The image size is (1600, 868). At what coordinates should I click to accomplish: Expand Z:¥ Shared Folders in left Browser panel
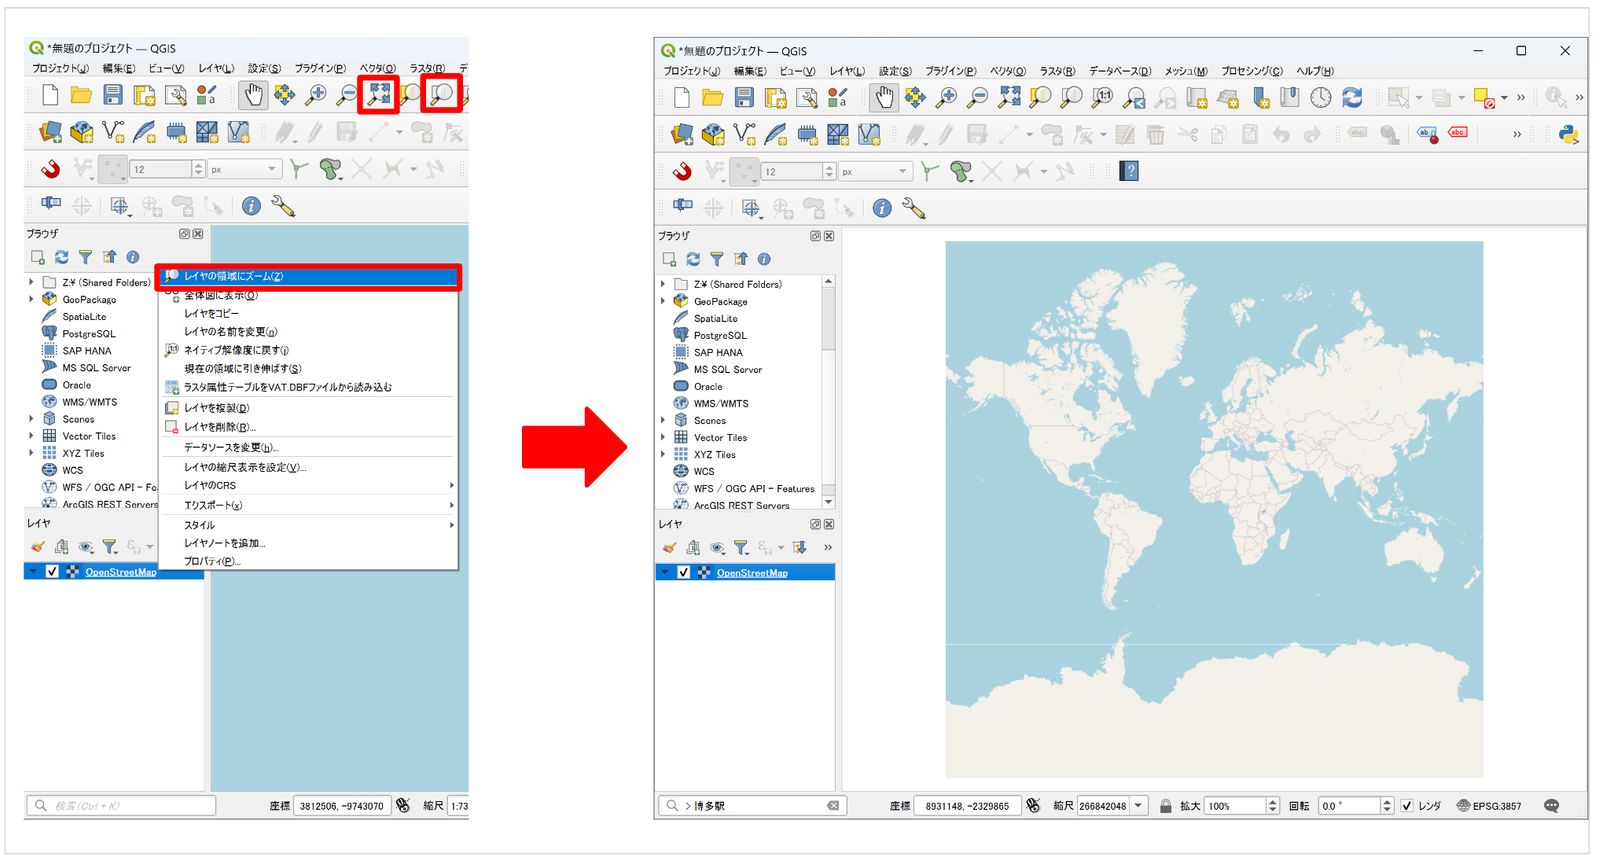pos(31,282)
